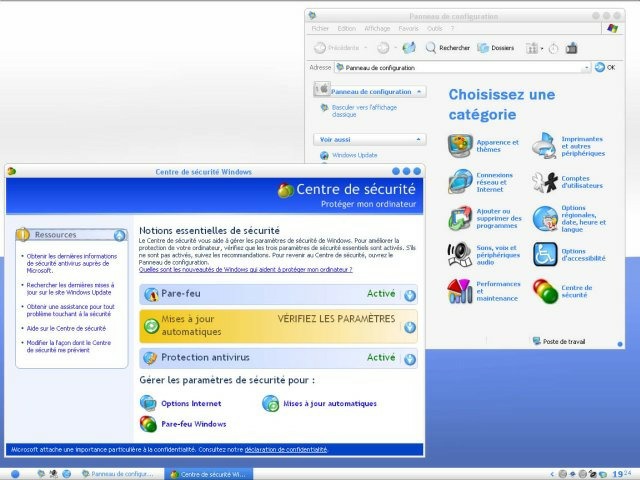The height and width of the screenshot is (480, 640).
Task: Open the view-mode dropdown arrow in toolbar
Action: coord(542,49)
